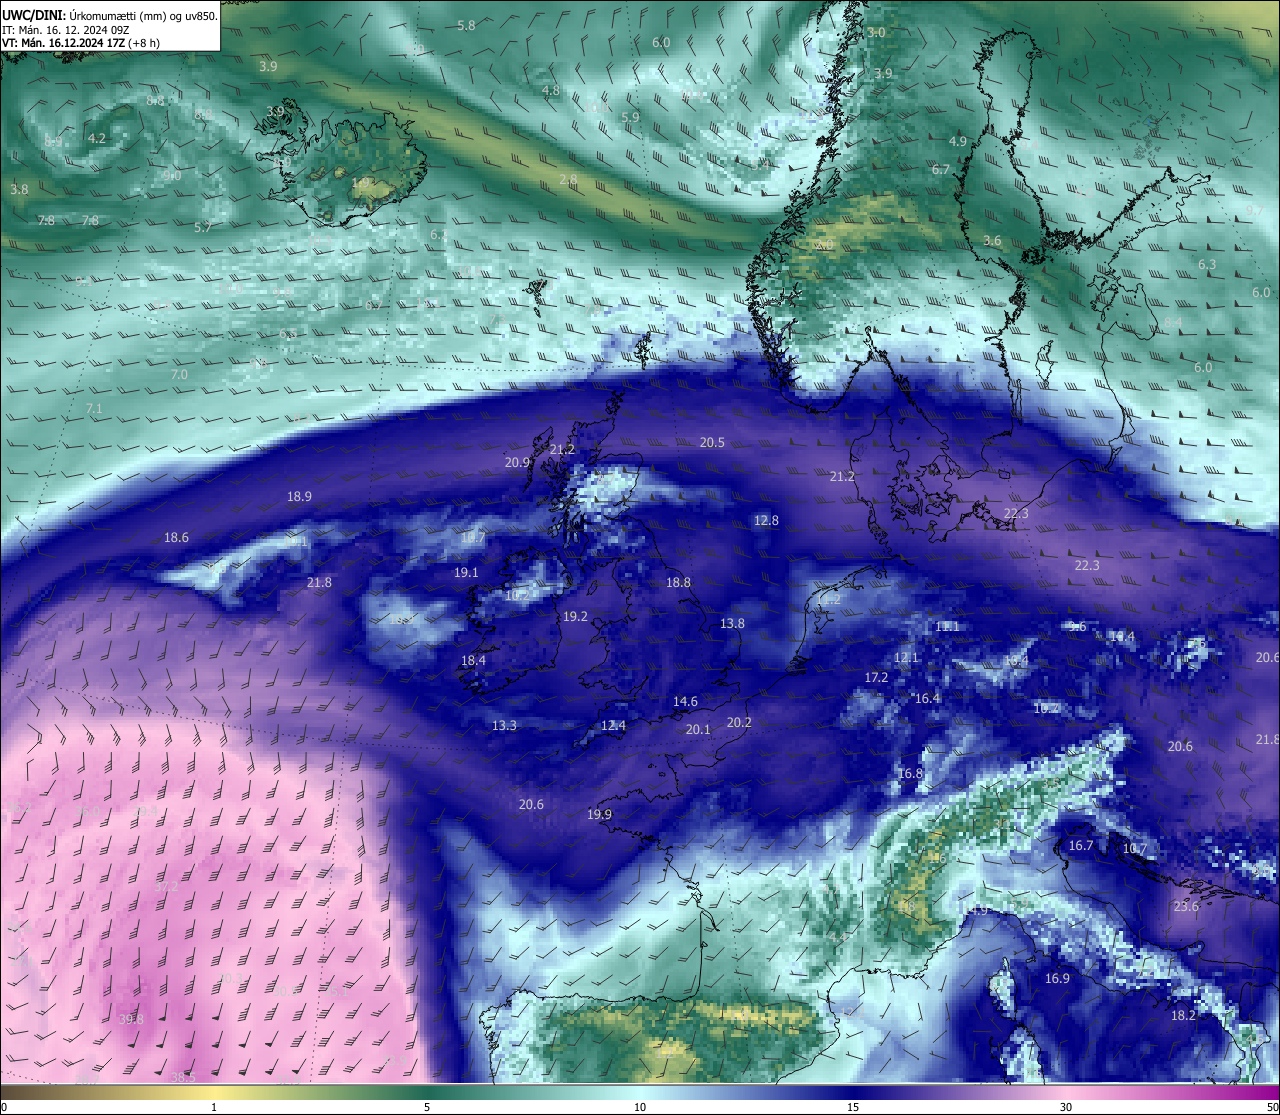Image resolution: width=1280 pixels, height=1115 pixels.
Task: Click the 18.9 value label
Action: 299,496
